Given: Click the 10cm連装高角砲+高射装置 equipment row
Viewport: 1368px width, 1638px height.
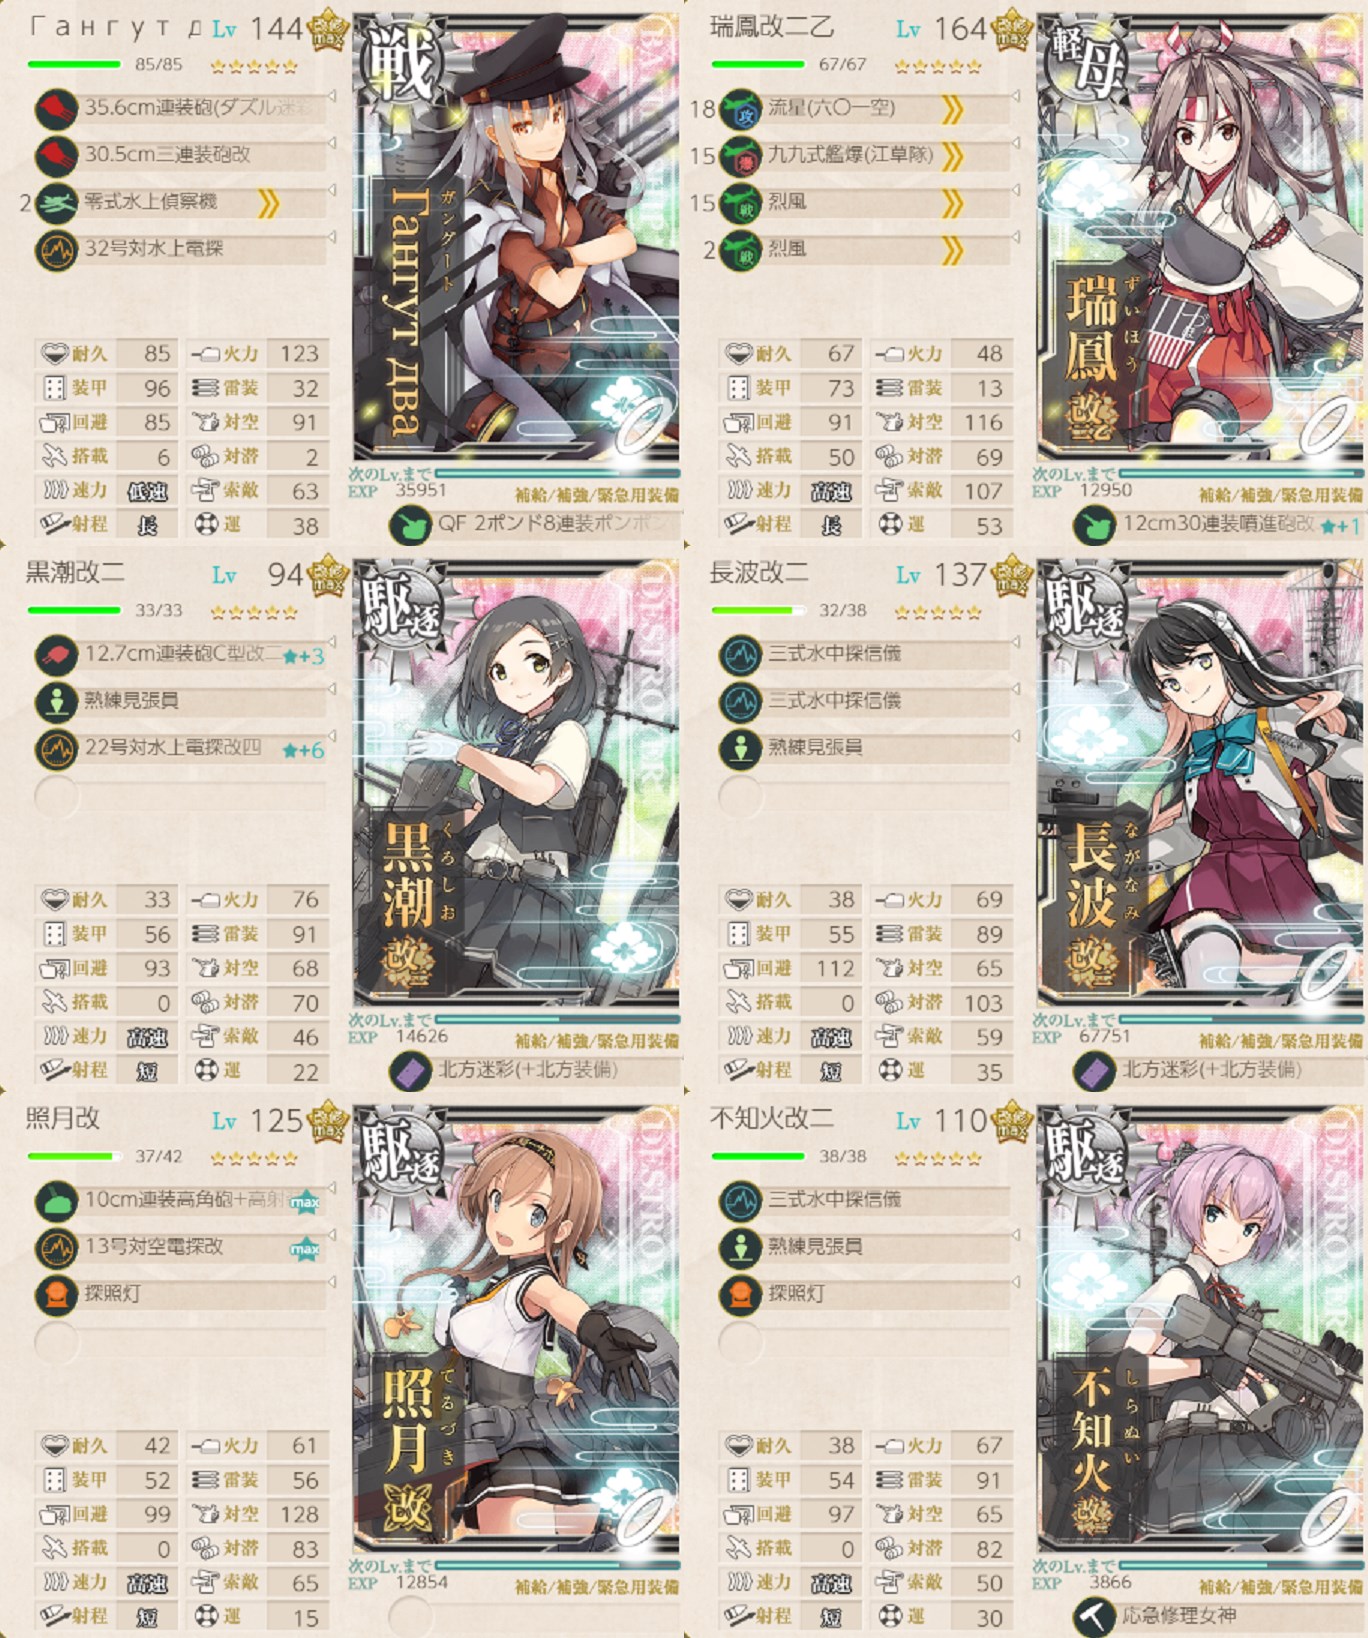Looking at the screenshot, I should 182,1200.
